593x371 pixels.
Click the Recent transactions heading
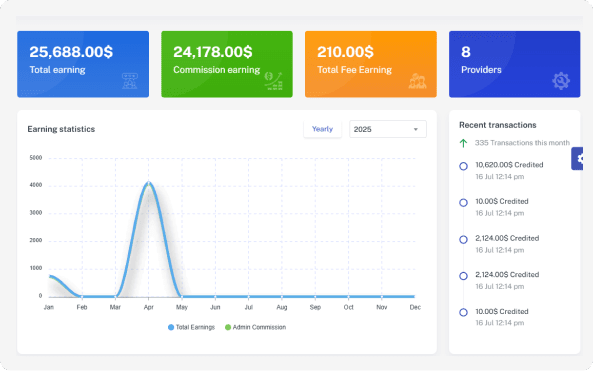[x=498, y=125]
